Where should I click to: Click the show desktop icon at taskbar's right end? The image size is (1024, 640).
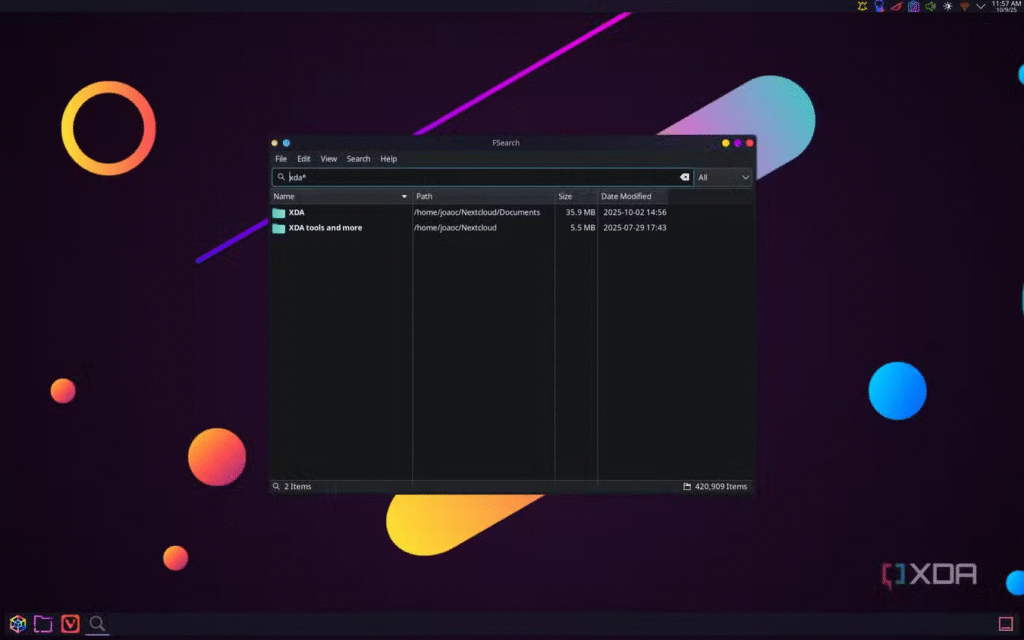(1006, 624)
